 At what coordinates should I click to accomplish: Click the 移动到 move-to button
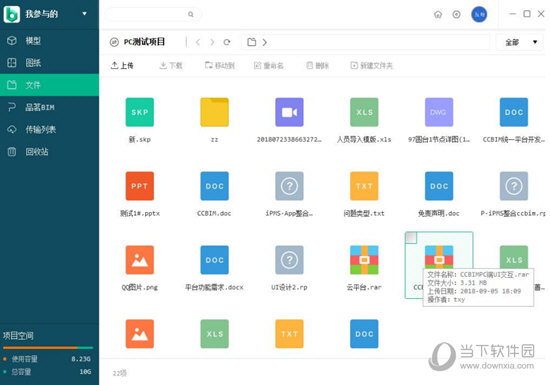pos(220,66)
